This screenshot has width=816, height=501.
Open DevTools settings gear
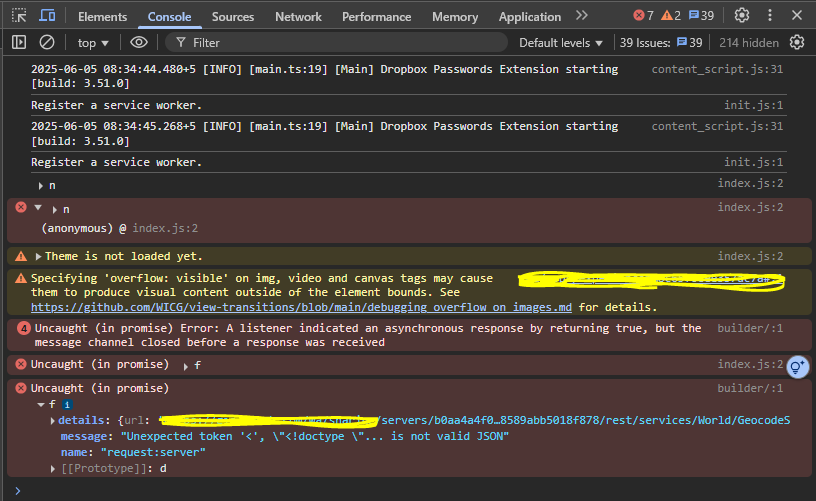(742, 16)
